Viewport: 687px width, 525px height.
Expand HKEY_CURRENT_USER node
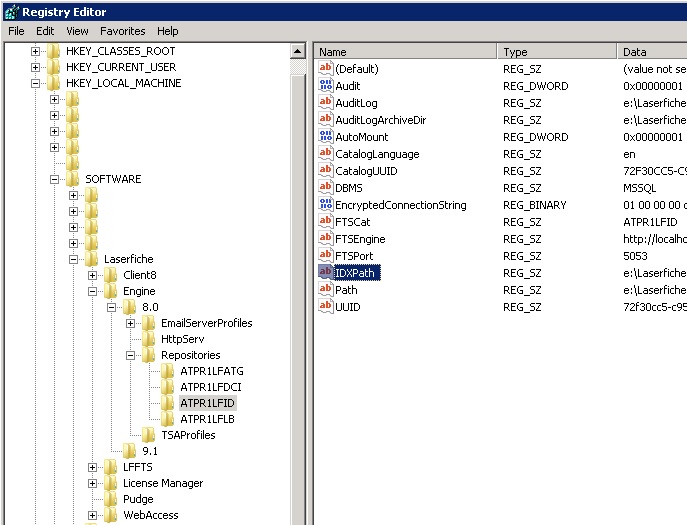35,67
